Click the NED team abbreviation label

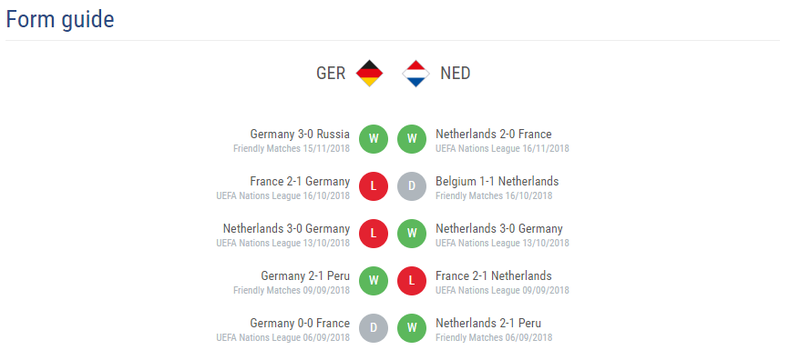click(455, 73)
